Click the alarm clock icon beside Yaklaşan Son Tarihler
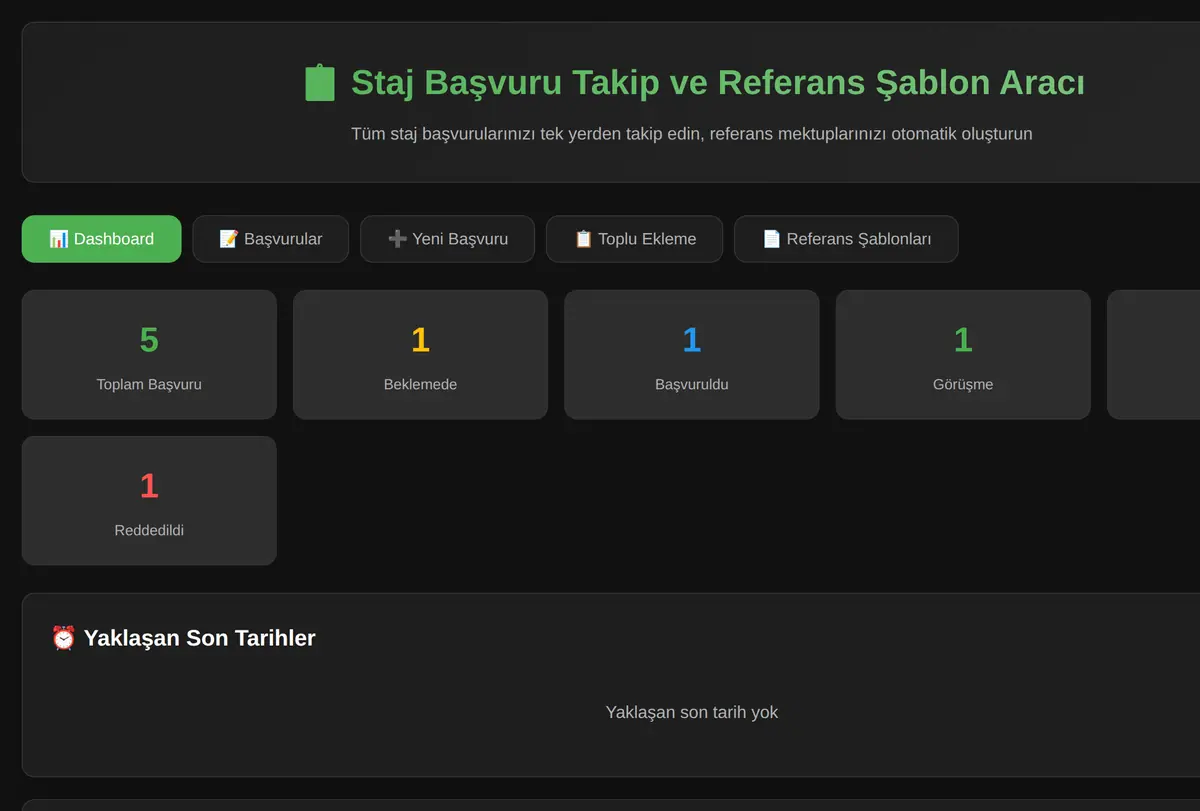1200x811 pixels. 63,638
